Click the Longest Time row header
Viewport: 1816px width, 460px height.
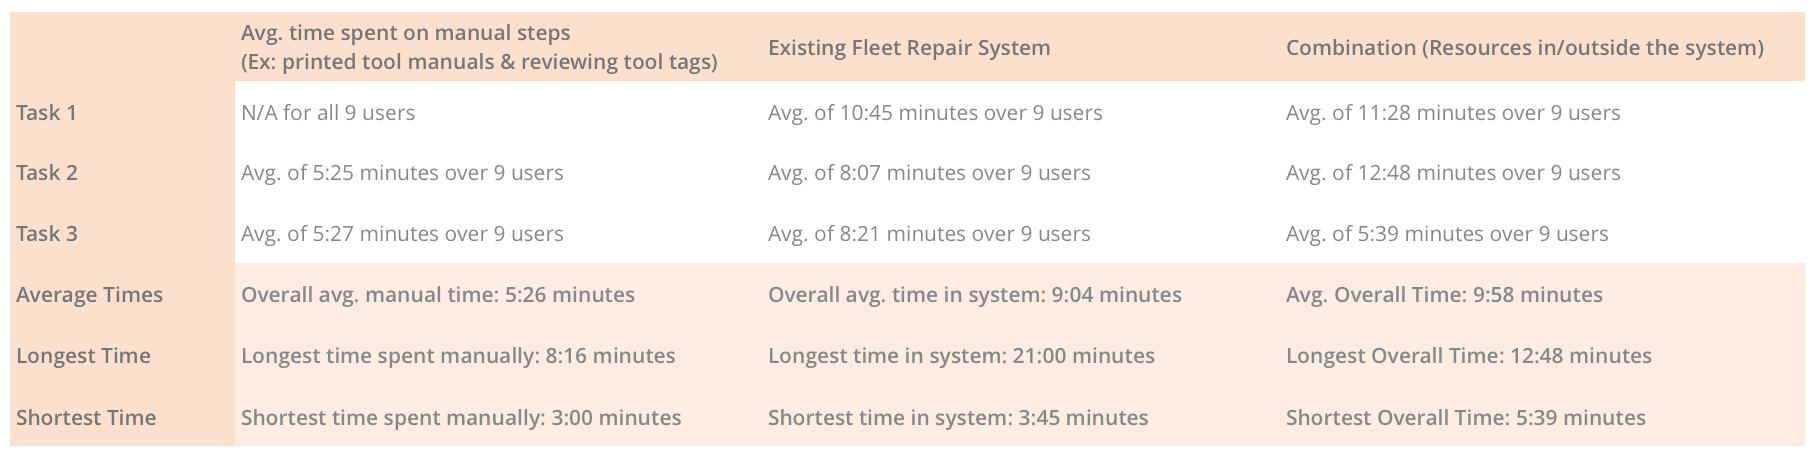point(83,356)
